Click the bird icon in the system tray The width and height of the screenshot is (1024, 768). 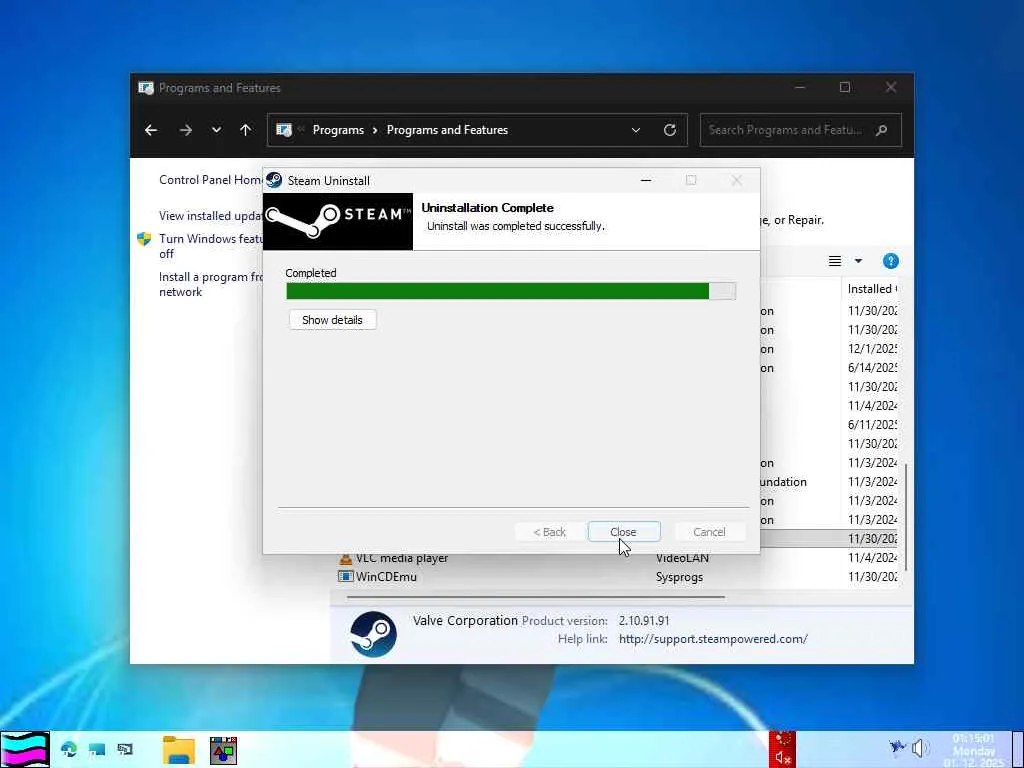tap(897, 746)
